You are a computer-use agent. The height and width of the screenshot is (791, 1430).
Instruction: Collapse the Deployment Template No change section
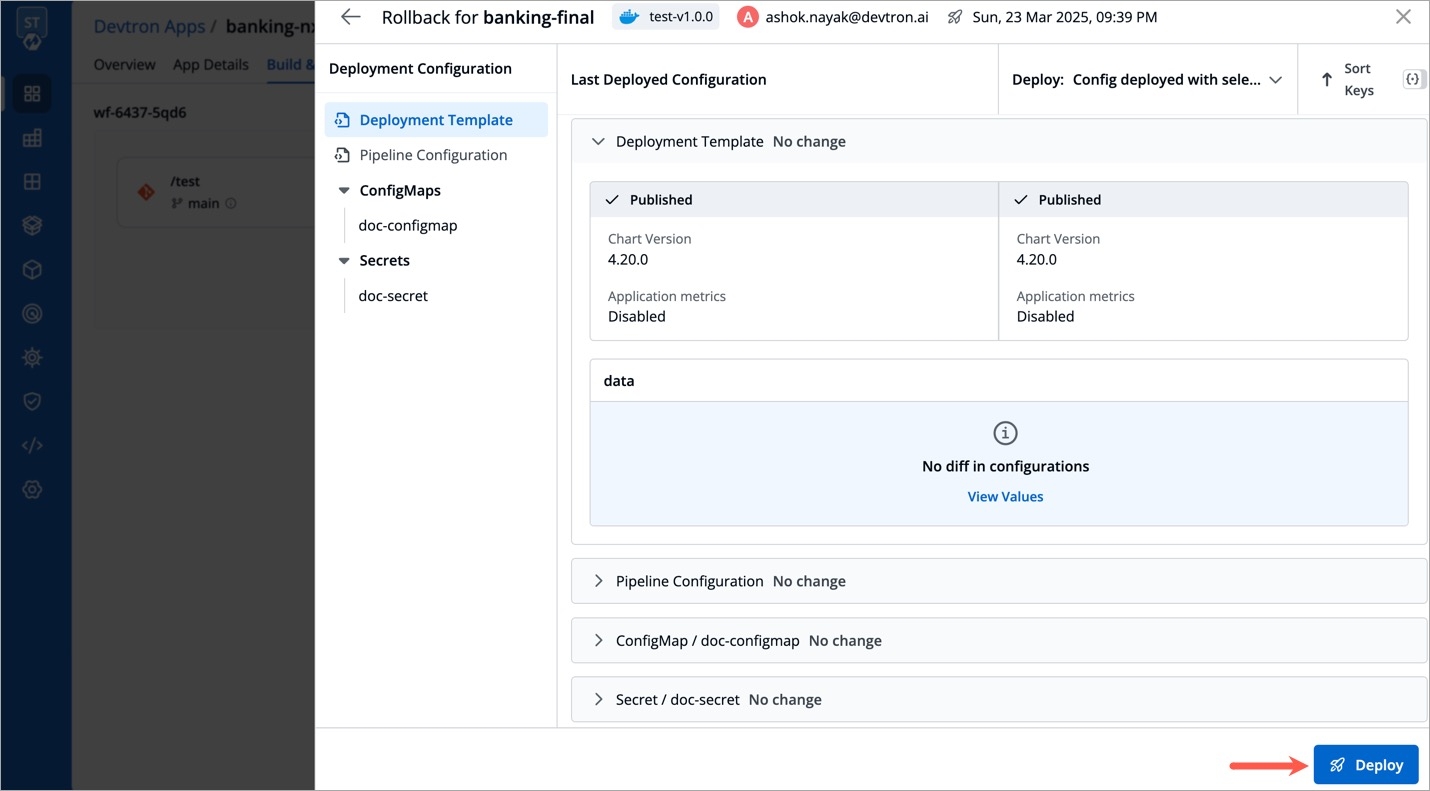(998, 142)
